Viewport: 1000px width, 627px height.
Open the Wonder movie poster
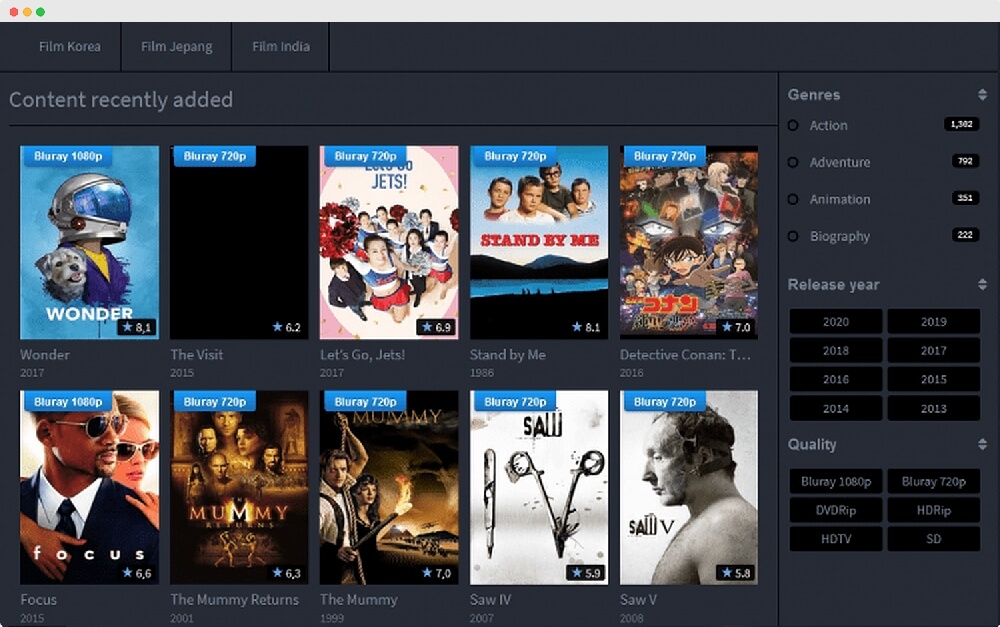[x=89, y=242]
